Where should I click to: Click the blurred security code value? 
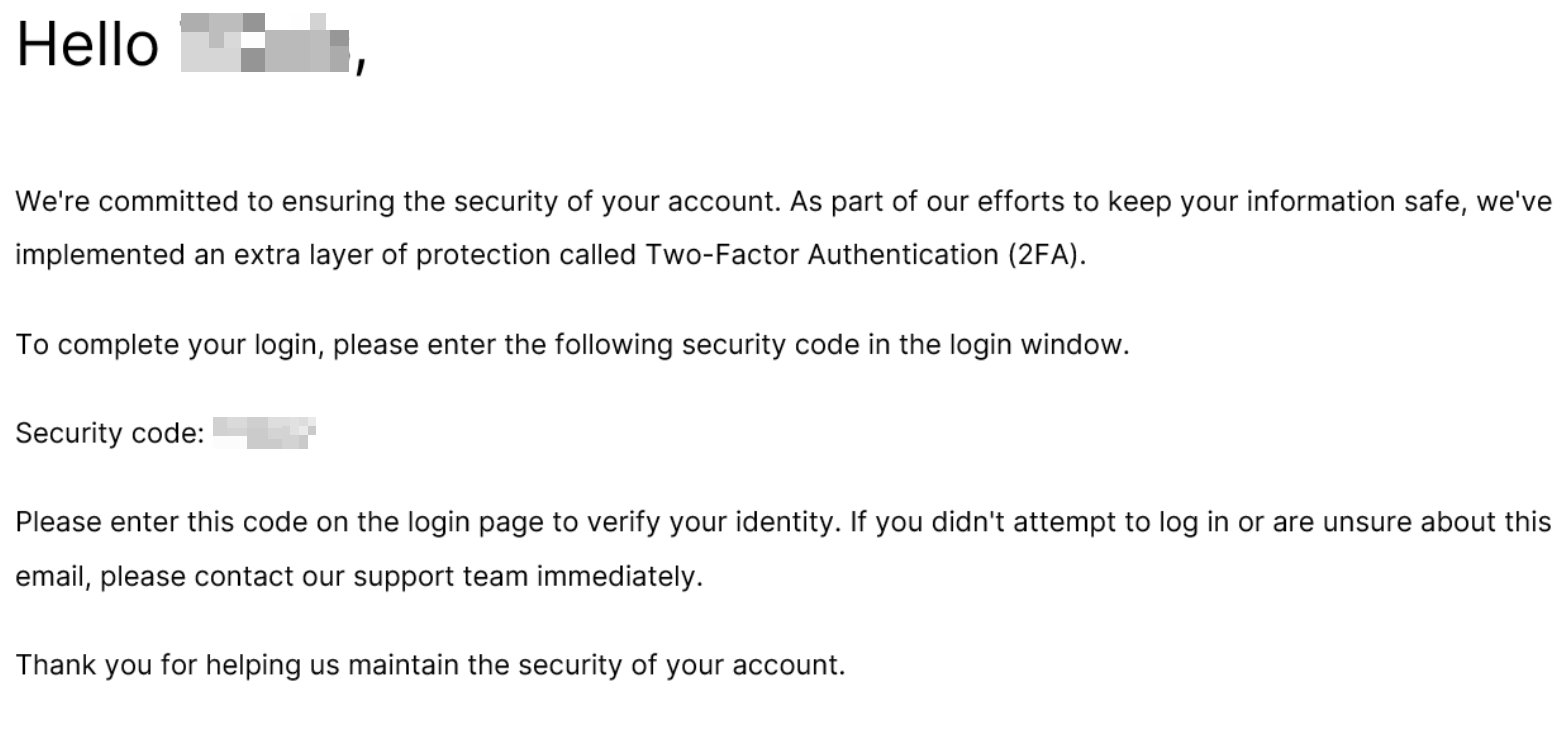264,433
